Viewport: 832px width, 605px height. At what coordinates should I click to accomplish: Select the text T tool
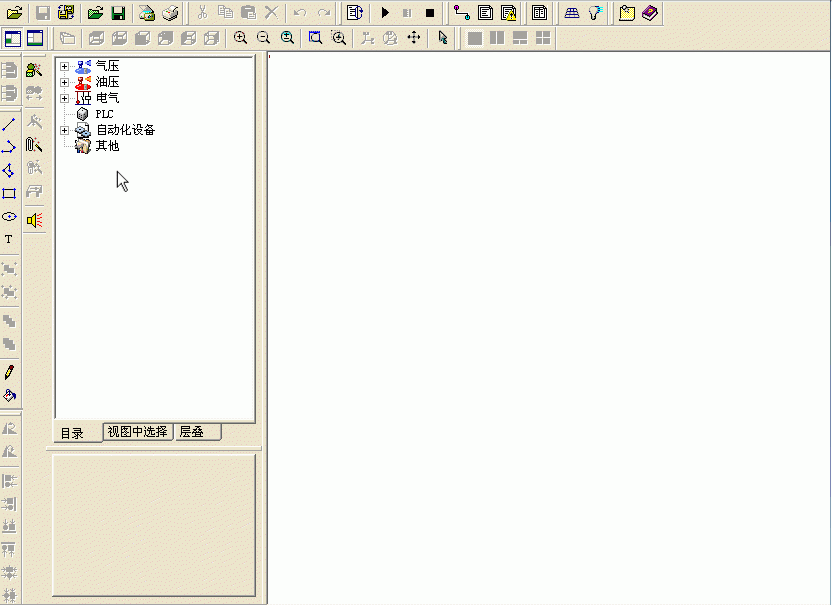[x=9, y=240]
